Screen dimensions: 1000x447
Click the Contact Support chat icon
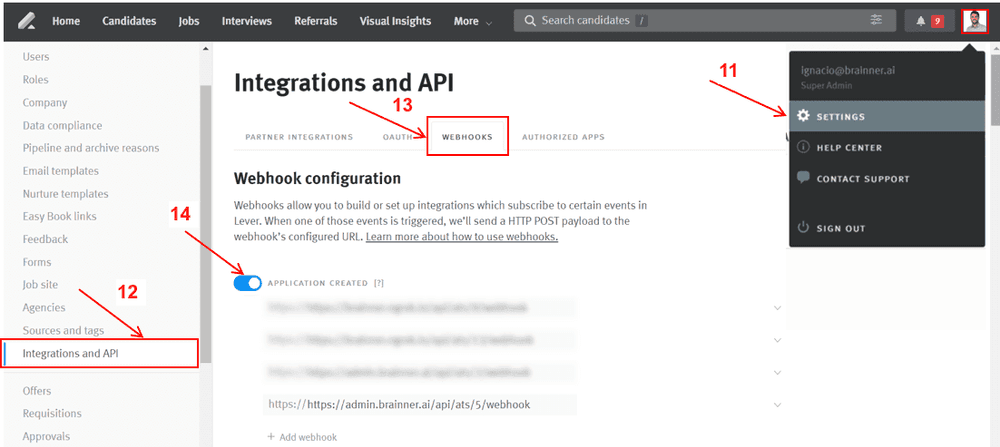tap(803, 178)
